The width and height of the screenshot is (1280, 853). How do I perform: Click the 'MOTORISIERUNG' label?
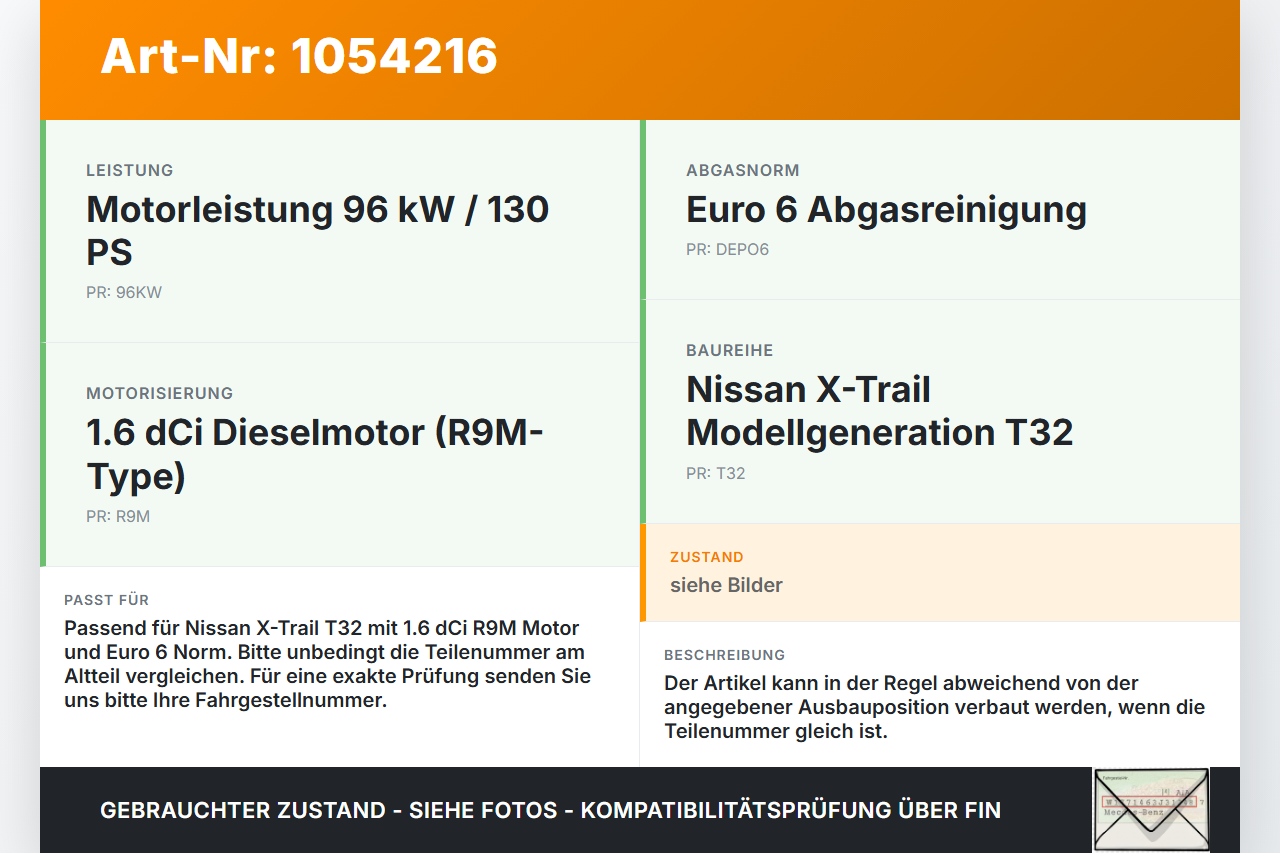[160, 393]
